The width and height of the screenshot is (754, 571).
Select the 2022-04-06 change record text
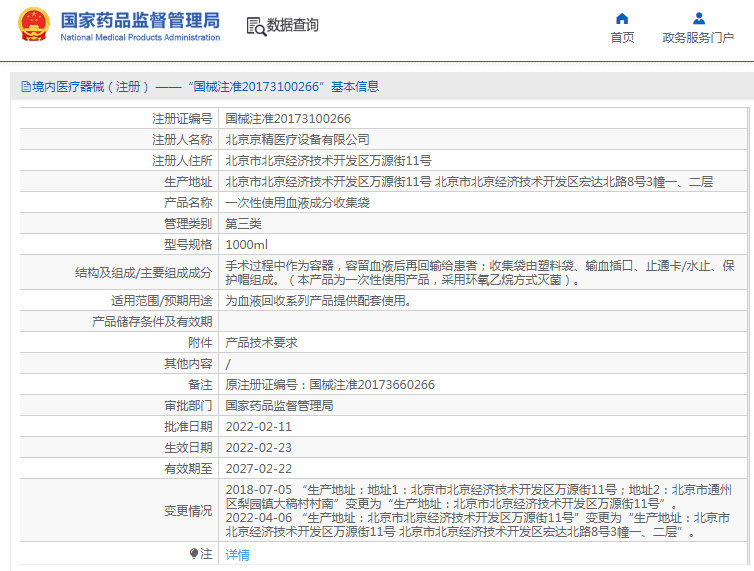click(478, 525)
